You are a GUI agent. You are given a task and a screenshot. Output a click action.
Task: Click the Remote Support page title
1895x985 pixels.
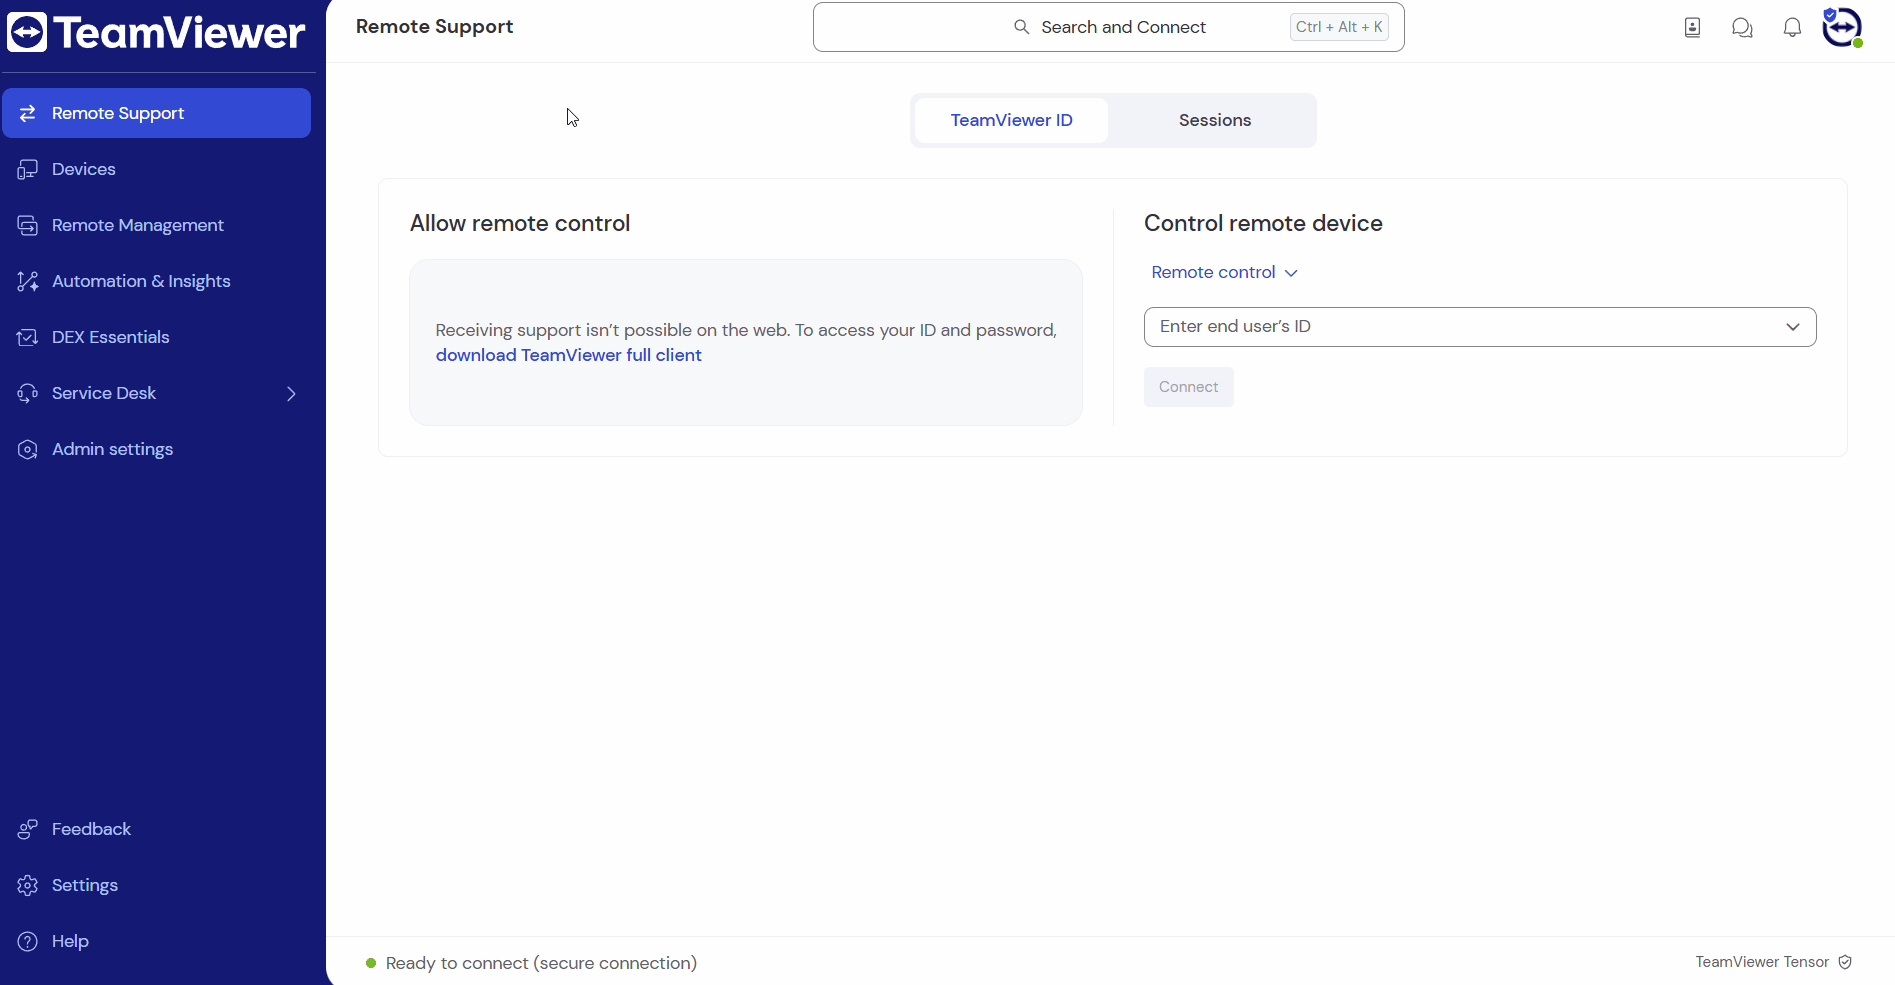coord(434,27)
